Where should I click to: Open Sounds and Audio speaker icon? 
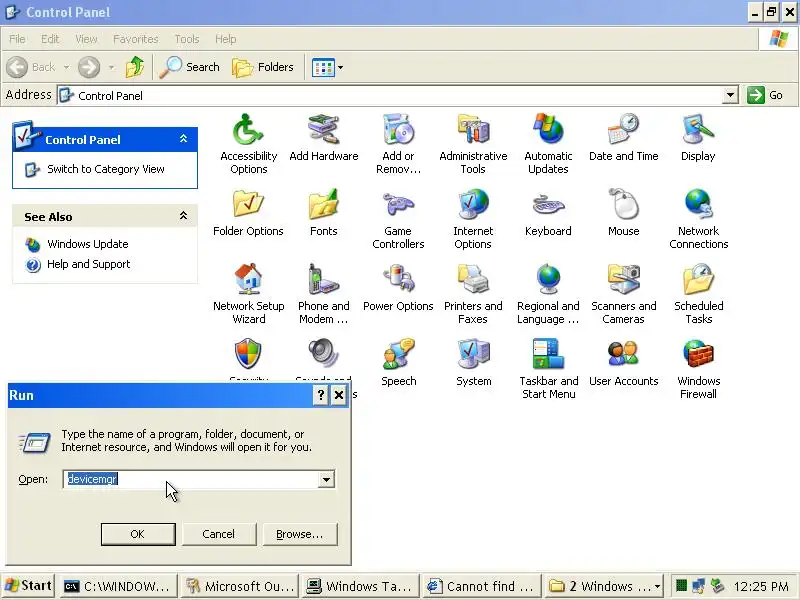(x=323, y=353)
